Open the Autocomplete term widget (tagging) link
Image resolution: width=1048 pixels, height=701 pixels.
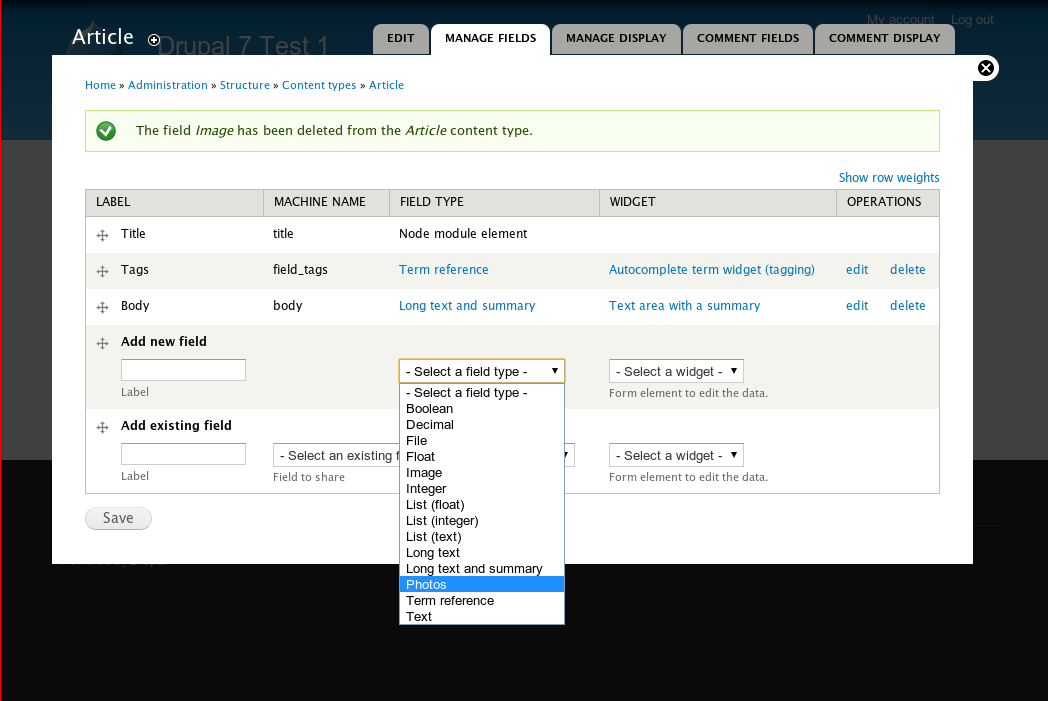[712, 270]
